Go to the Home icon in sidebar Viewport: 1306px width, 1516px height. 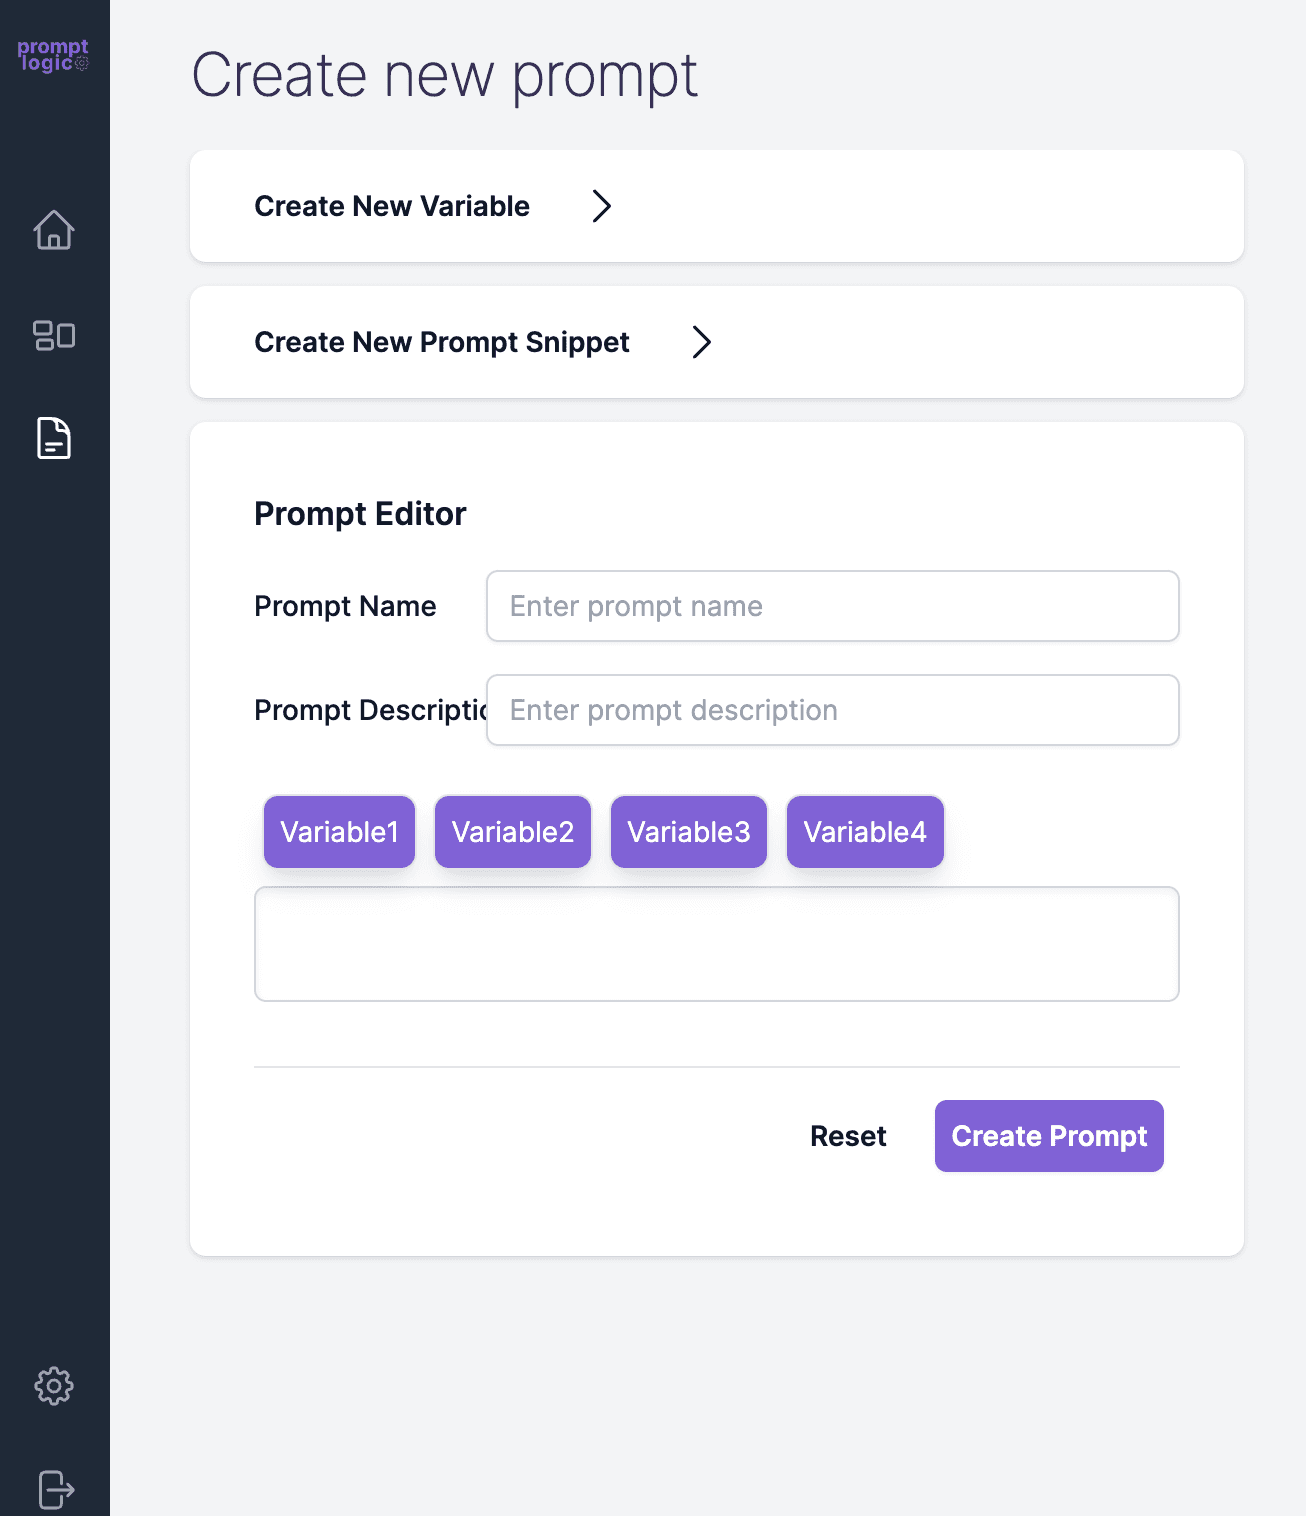(54, 230)
